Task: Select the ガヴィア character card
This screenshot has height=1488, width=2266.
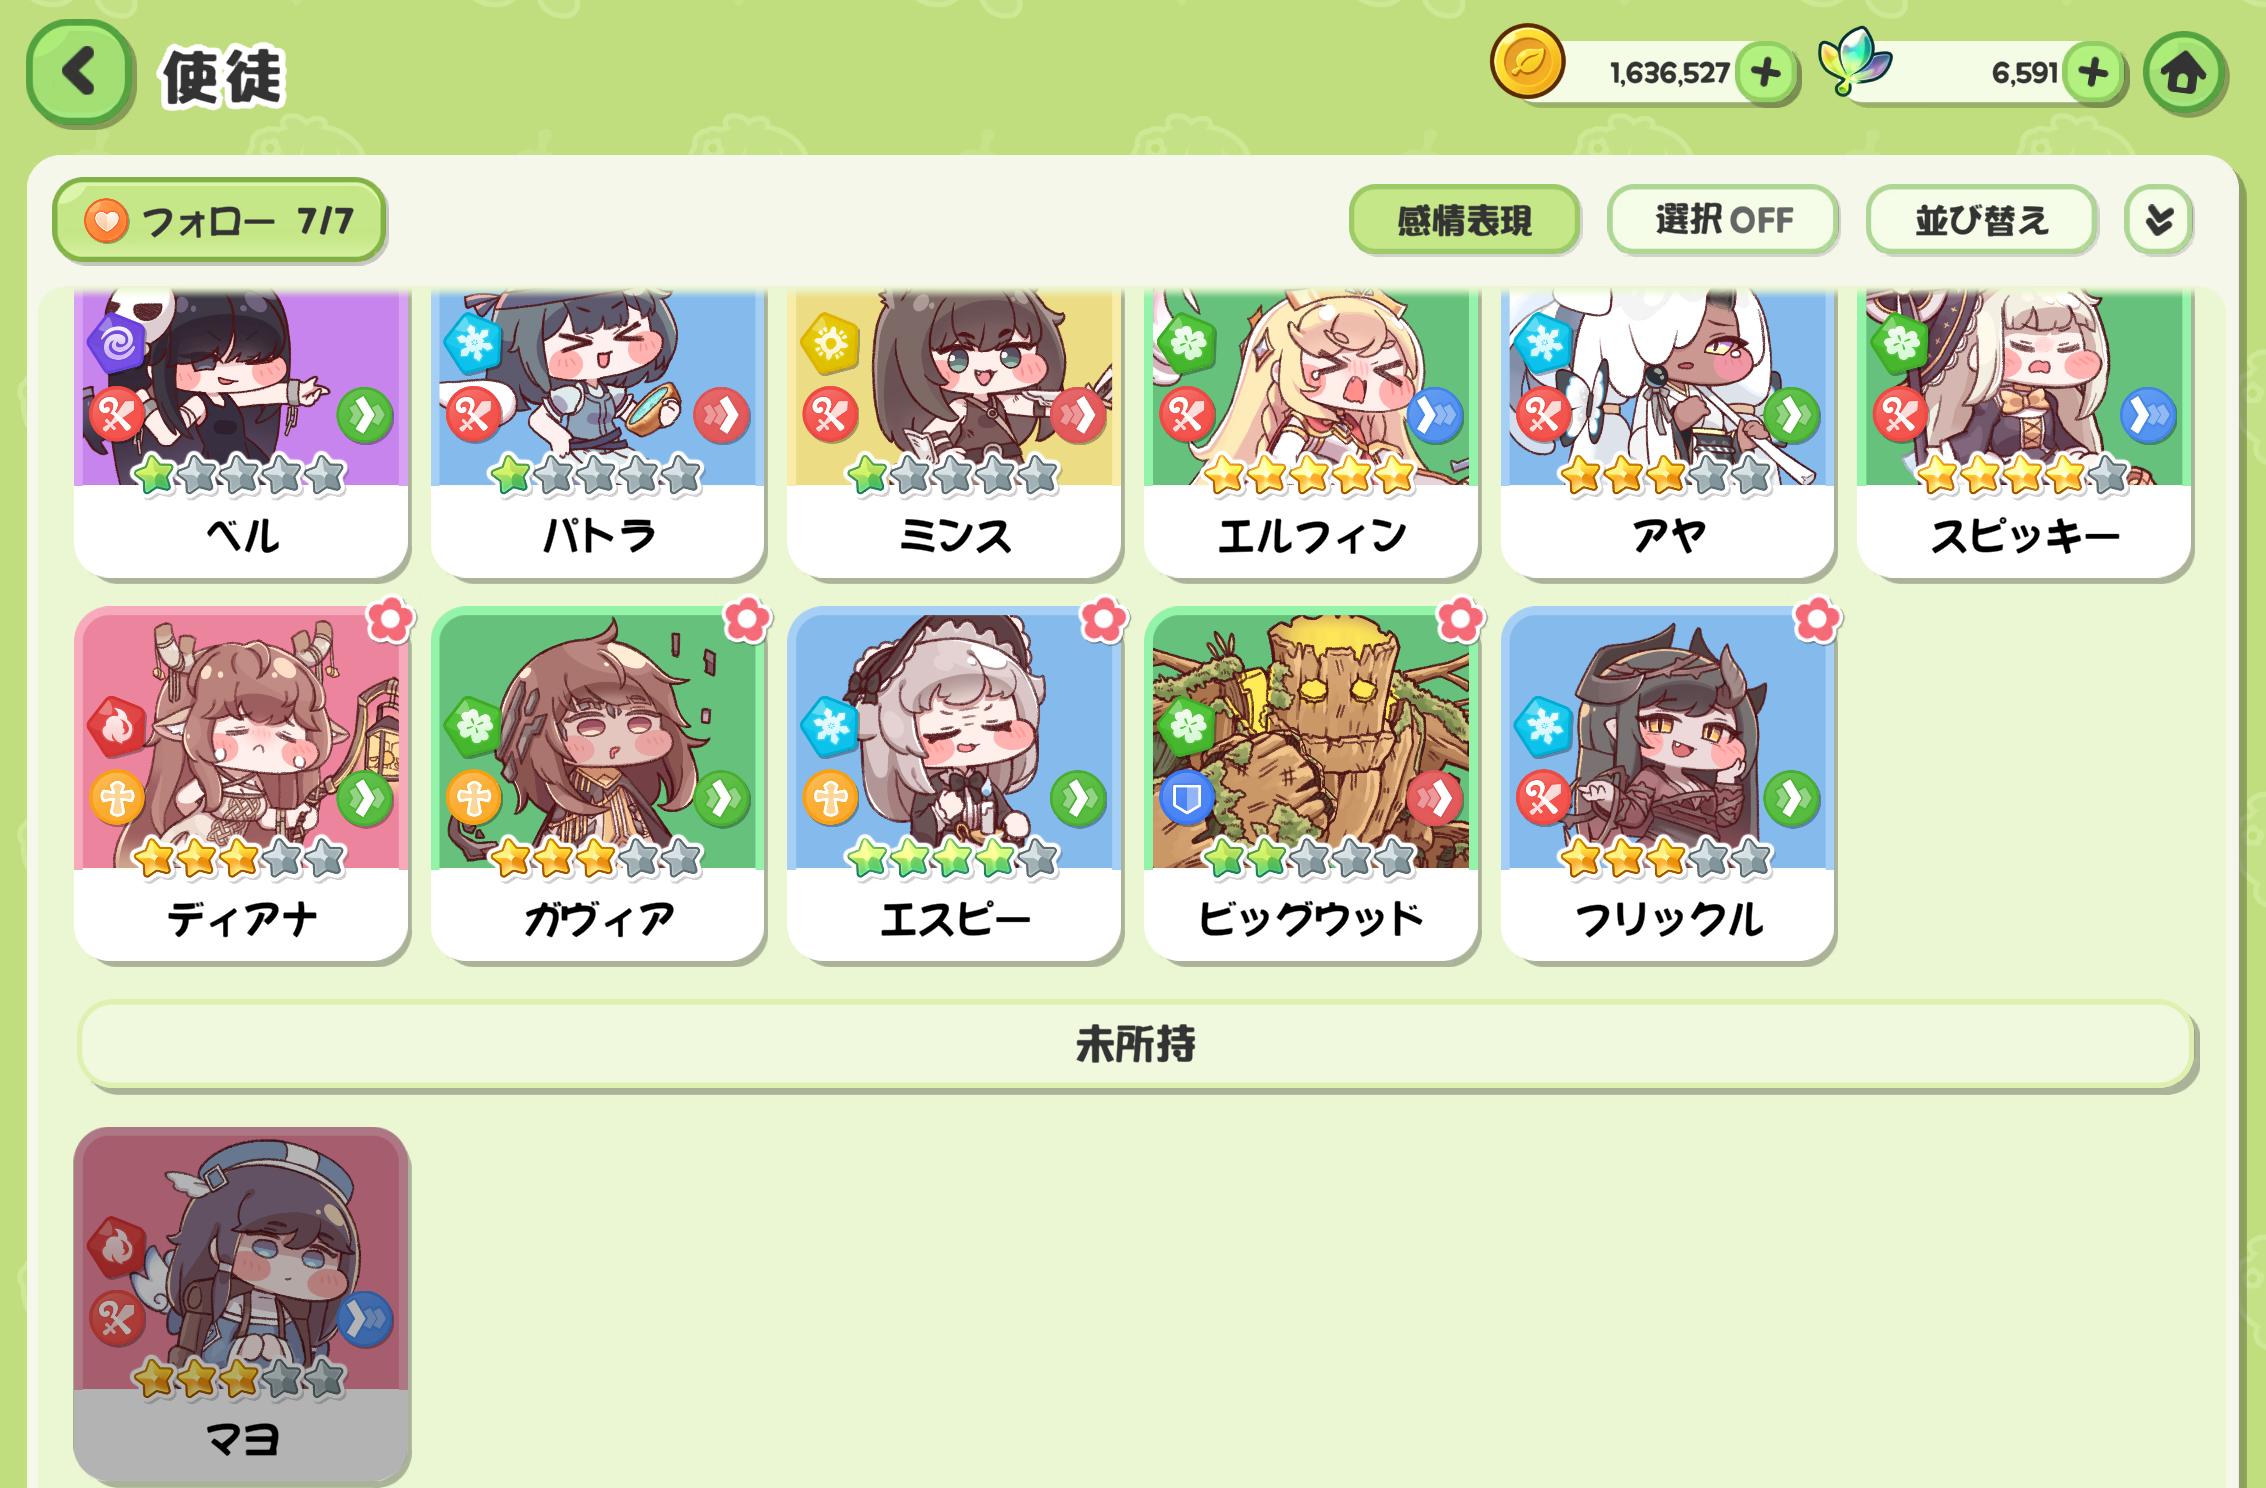Action: pyautogui.click(x=598, y=784)
